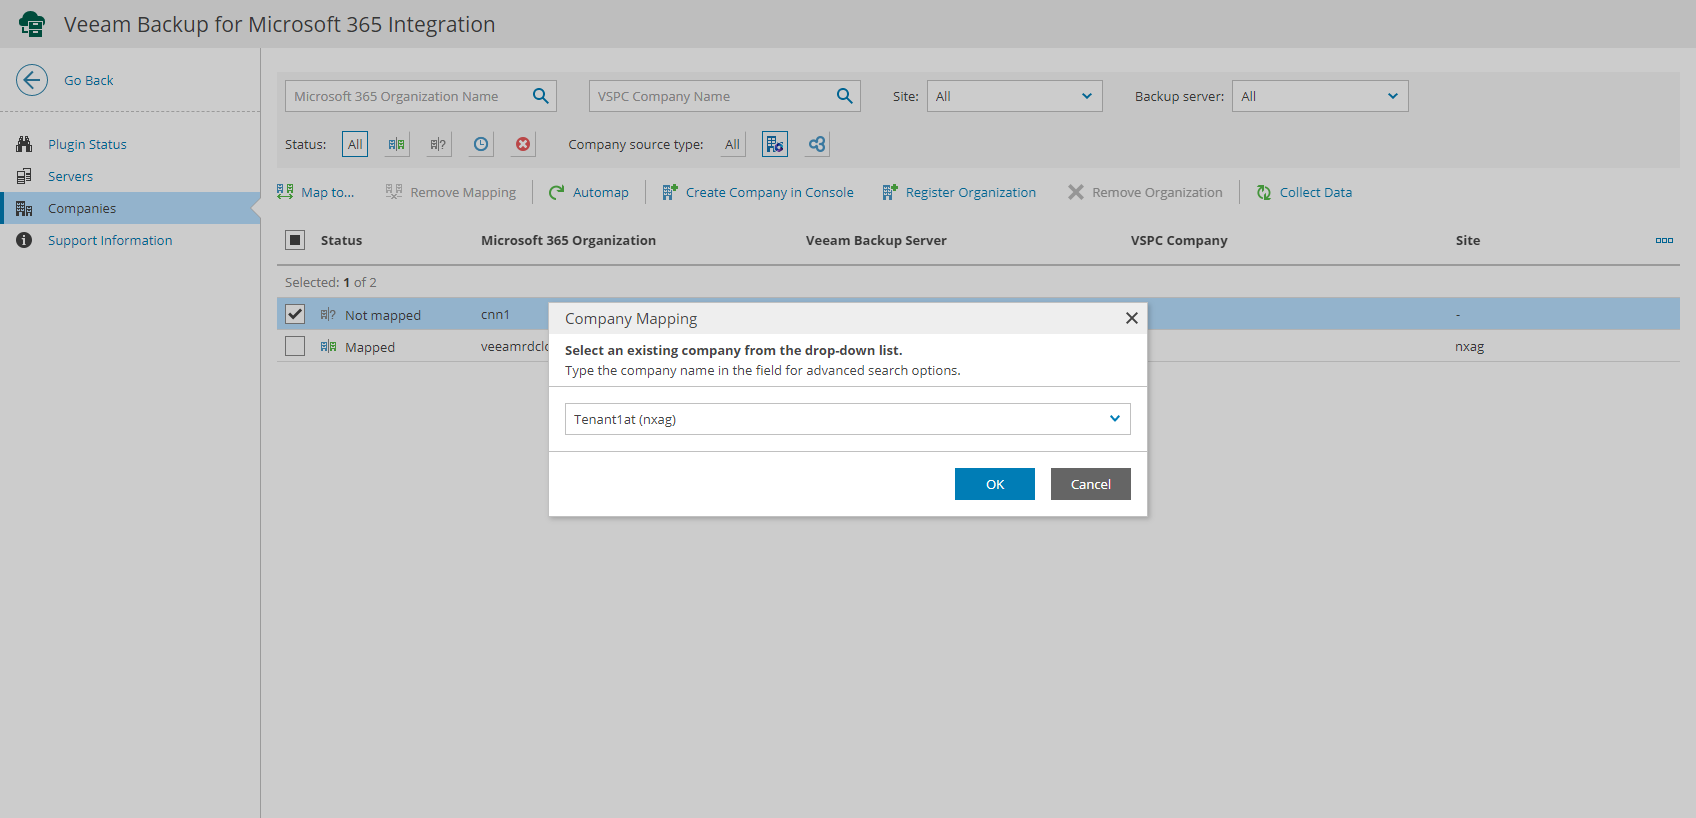Open Plugin Status in sidebar
This screenshot has width=1696, height=818.
point(87,144)
